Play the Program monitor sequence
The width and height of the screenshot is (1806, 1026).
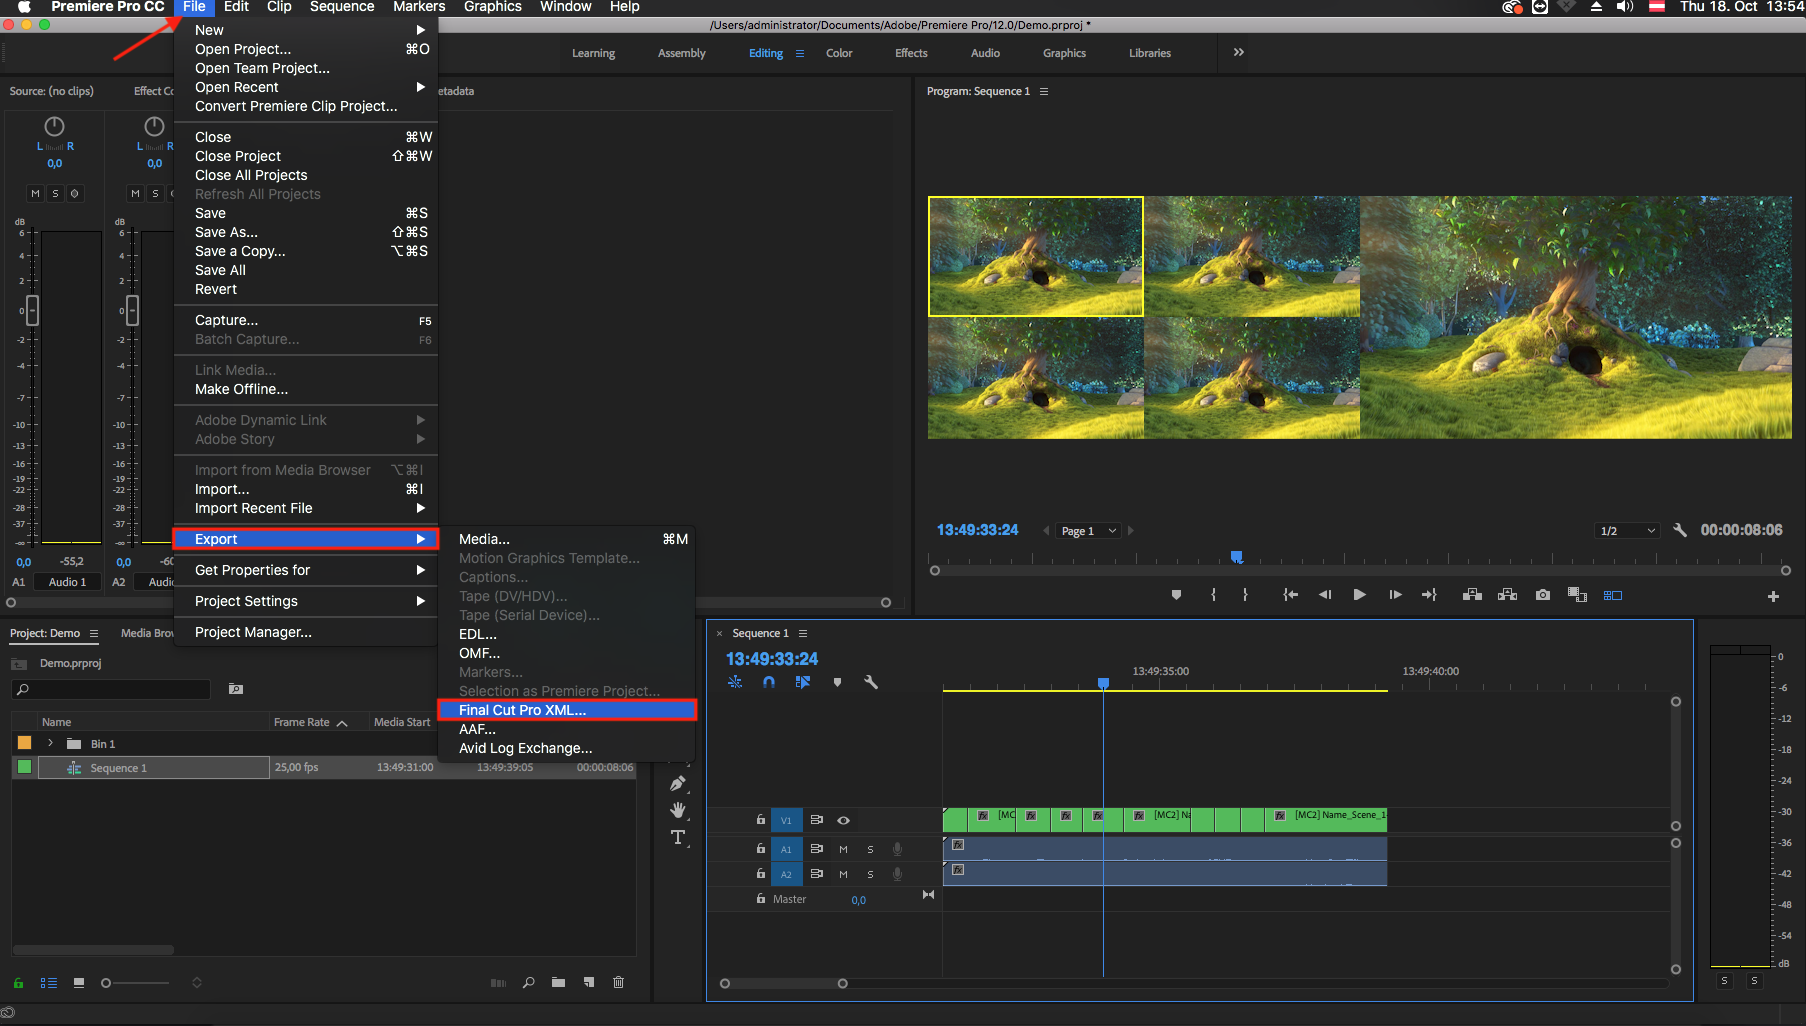(1359, 595)
